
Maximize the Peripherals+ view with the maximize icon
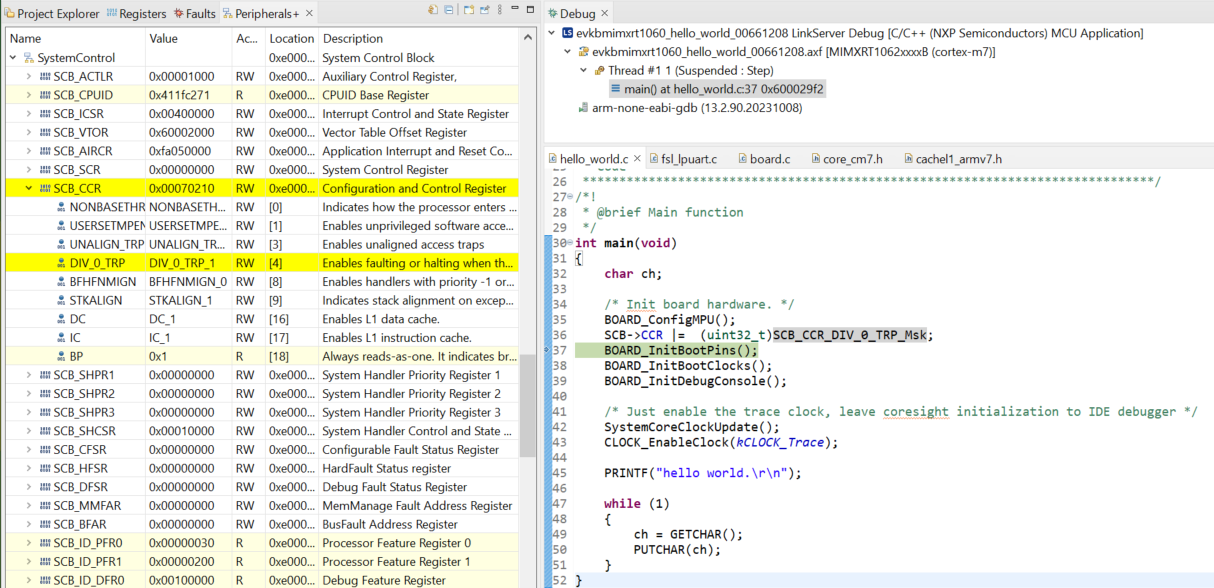tap(530, 9)
